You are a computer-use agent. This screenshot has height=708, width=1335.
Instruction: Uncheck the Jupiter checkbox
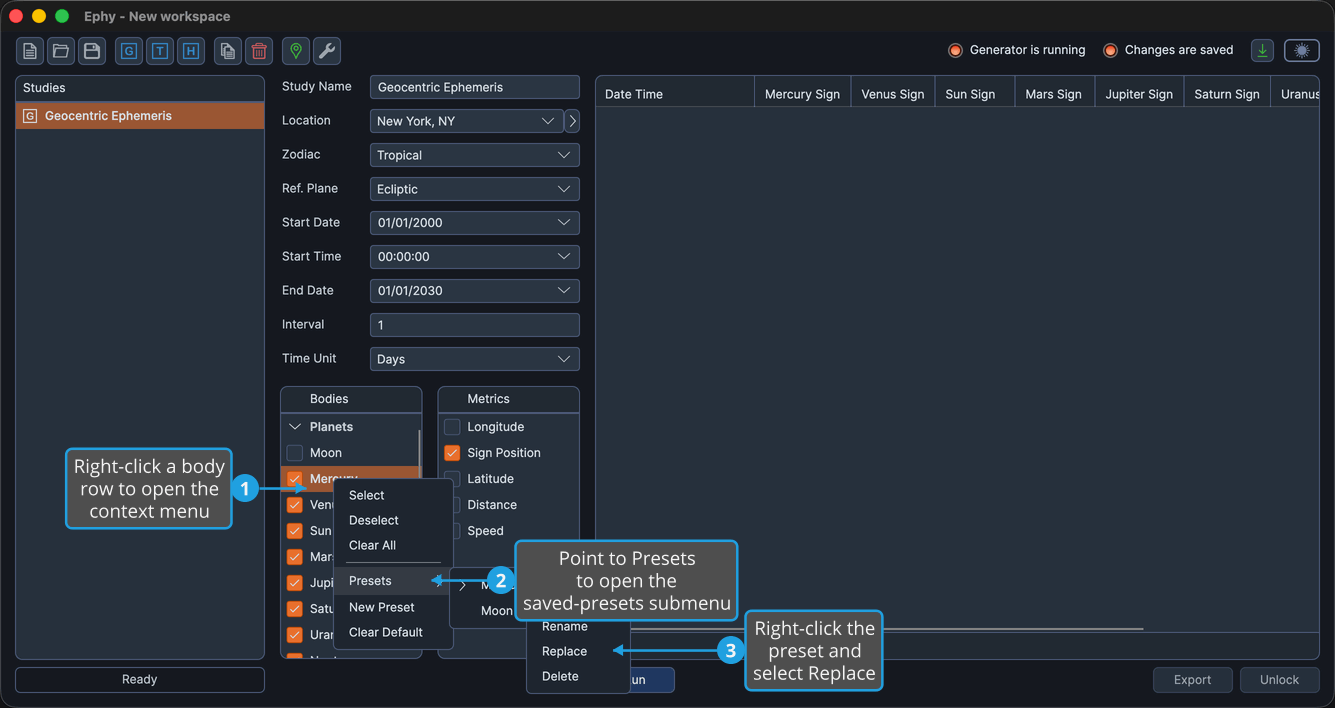click(x=295, y=583)
